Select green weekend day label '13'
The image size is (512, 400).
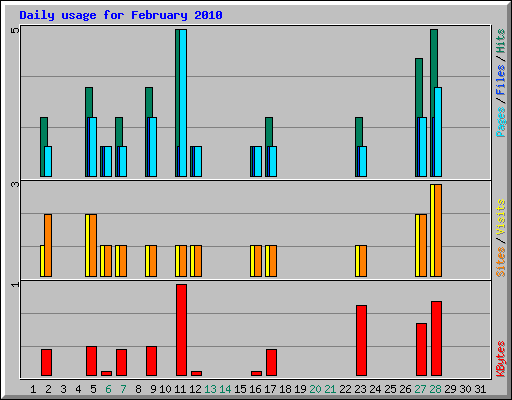pyautogui.click(x=210, y=389)
